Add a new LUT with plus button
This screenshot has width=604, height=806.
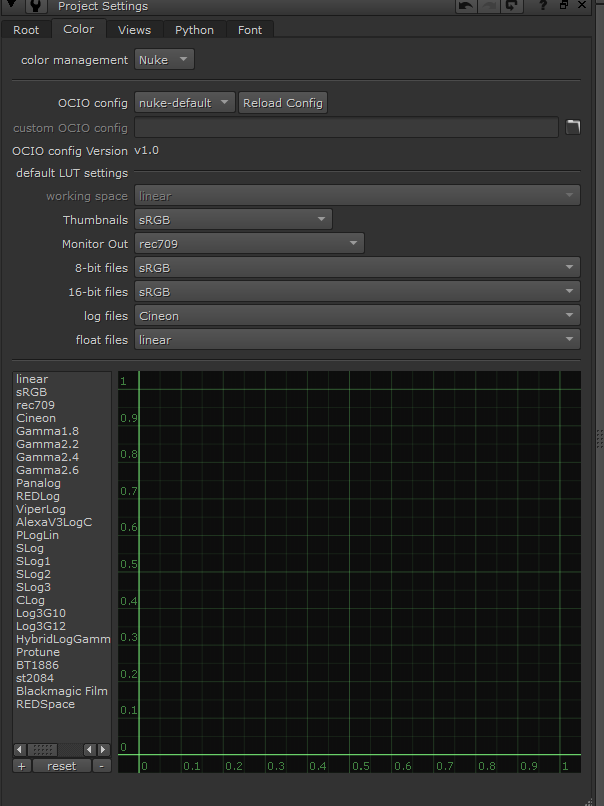click(22, 766)
